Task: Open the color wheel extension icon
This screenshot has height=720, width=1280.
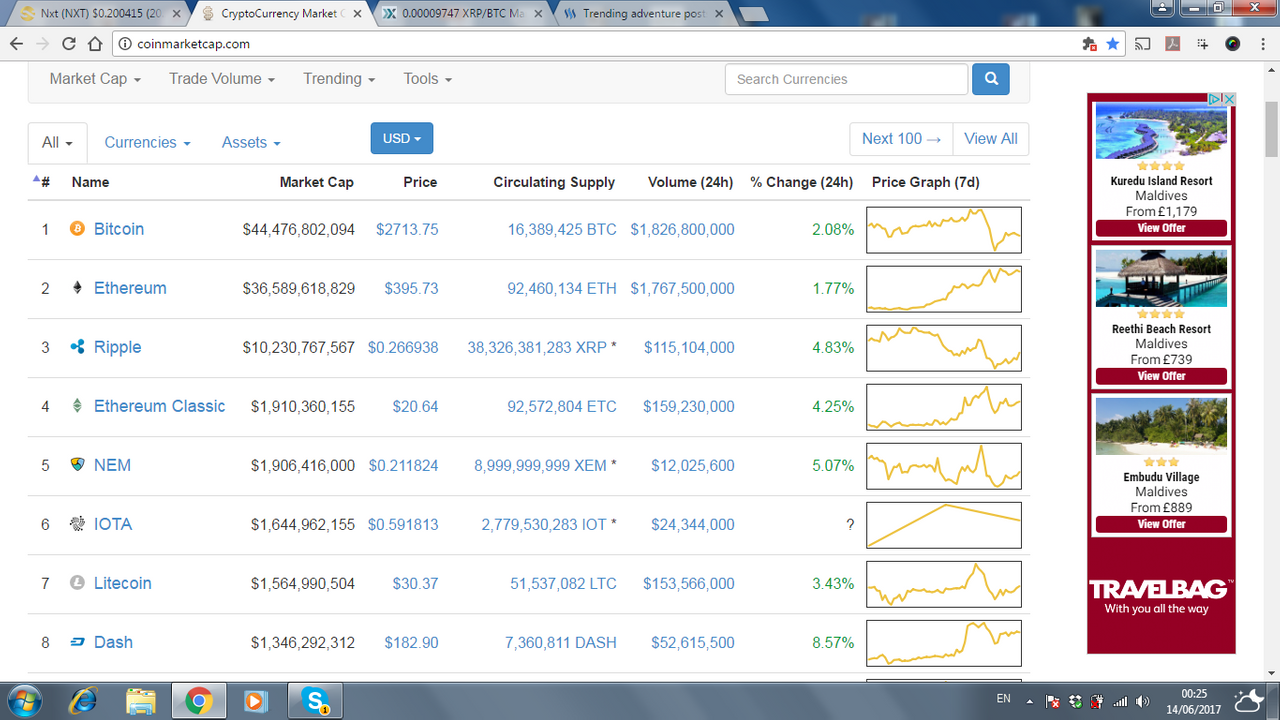Action: tap(1233, 44)
